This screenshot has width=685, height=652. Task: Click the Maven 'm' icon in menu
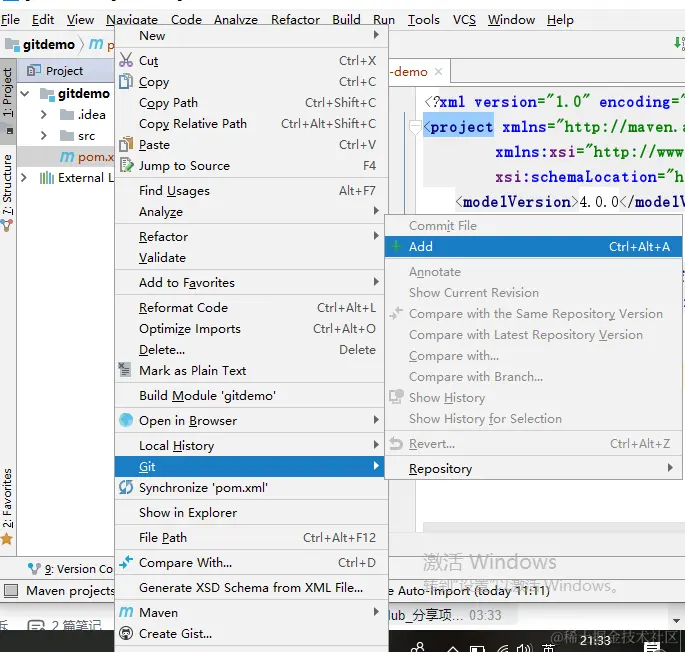pyautogui.click(x=126, y=612)
